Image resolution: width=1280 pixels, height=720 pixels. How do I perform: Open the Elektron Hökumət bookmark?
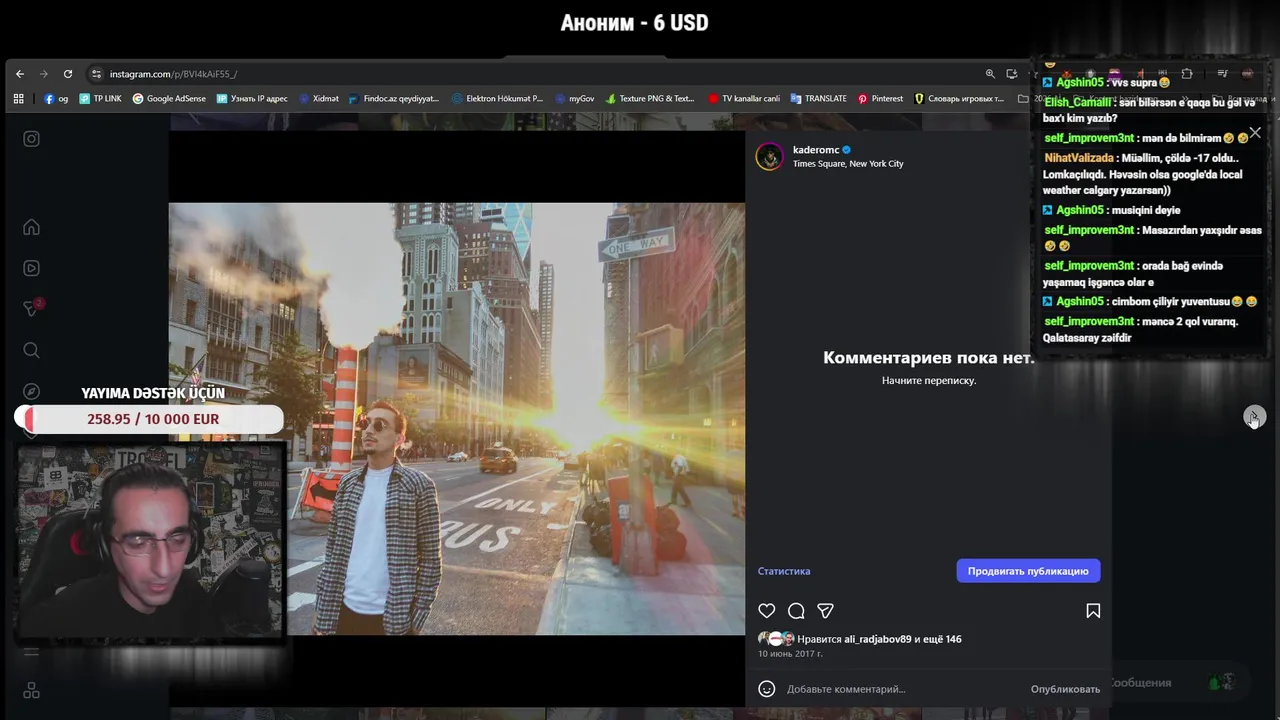click(497, 99)
